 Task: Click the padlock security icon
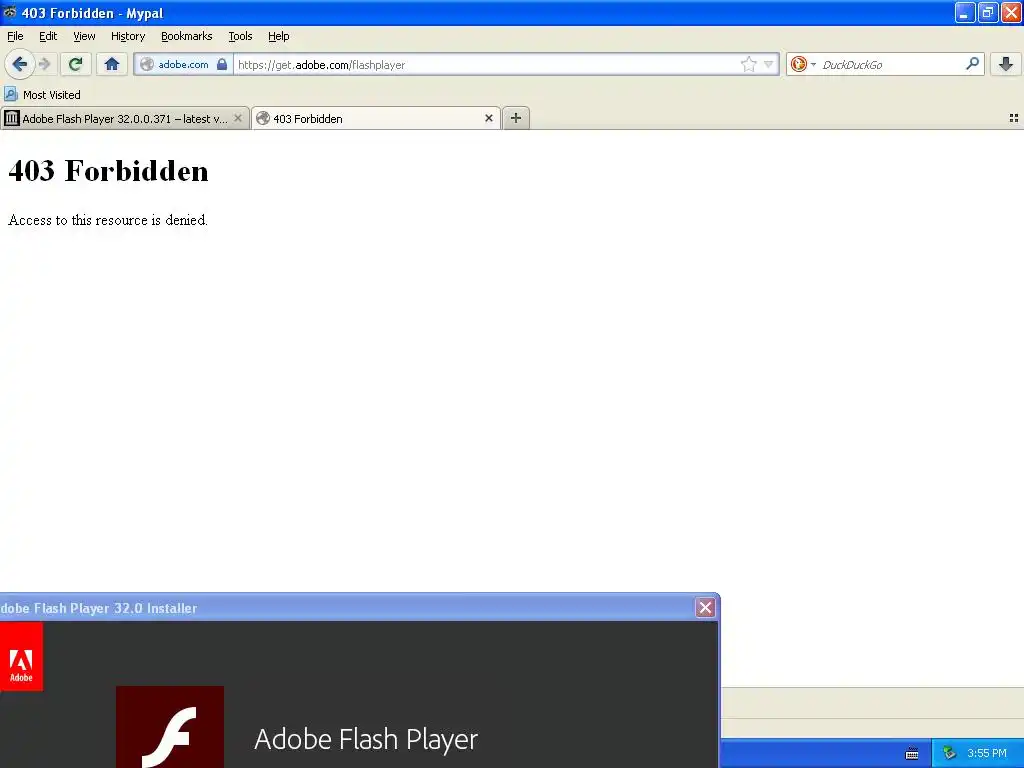pyautogui.click(x=222, y=64)
